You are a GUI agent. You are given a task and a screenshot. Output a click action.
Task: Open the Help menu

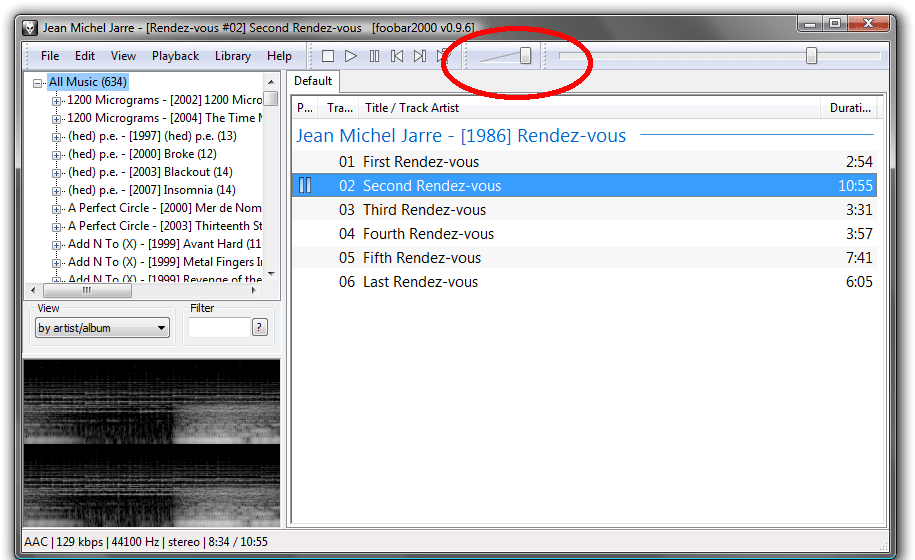click(x=279, y=56)
